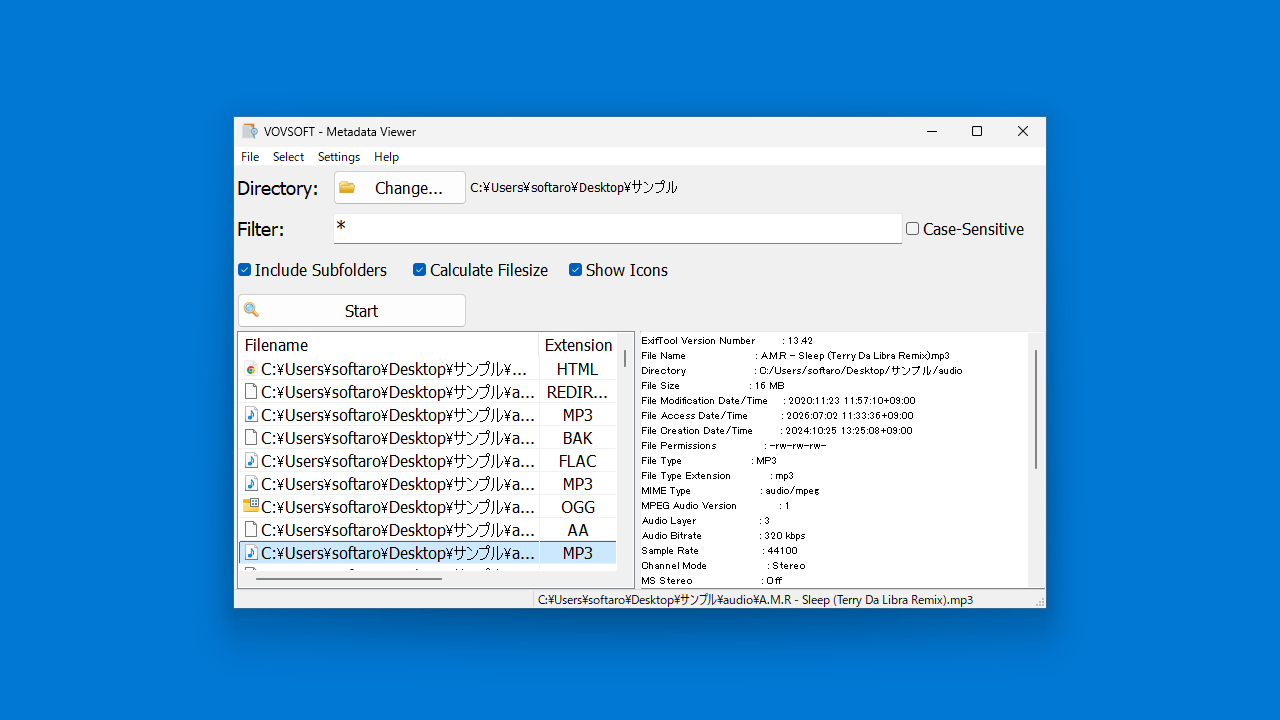Viewport: 1280px width, 720px height.
Task: Click the File Permissions line
Action: coord(734,446)
